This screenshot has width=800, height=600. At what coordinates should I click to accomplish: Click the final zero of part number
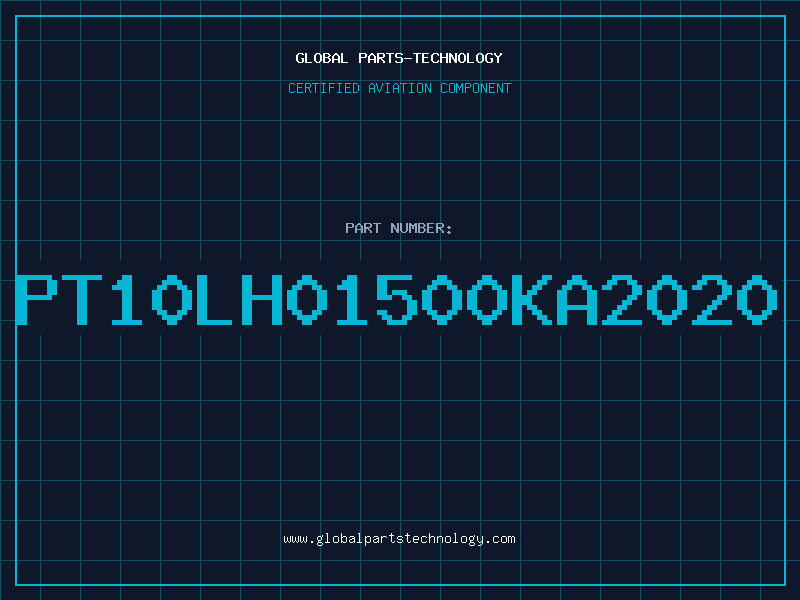[757, 299]
